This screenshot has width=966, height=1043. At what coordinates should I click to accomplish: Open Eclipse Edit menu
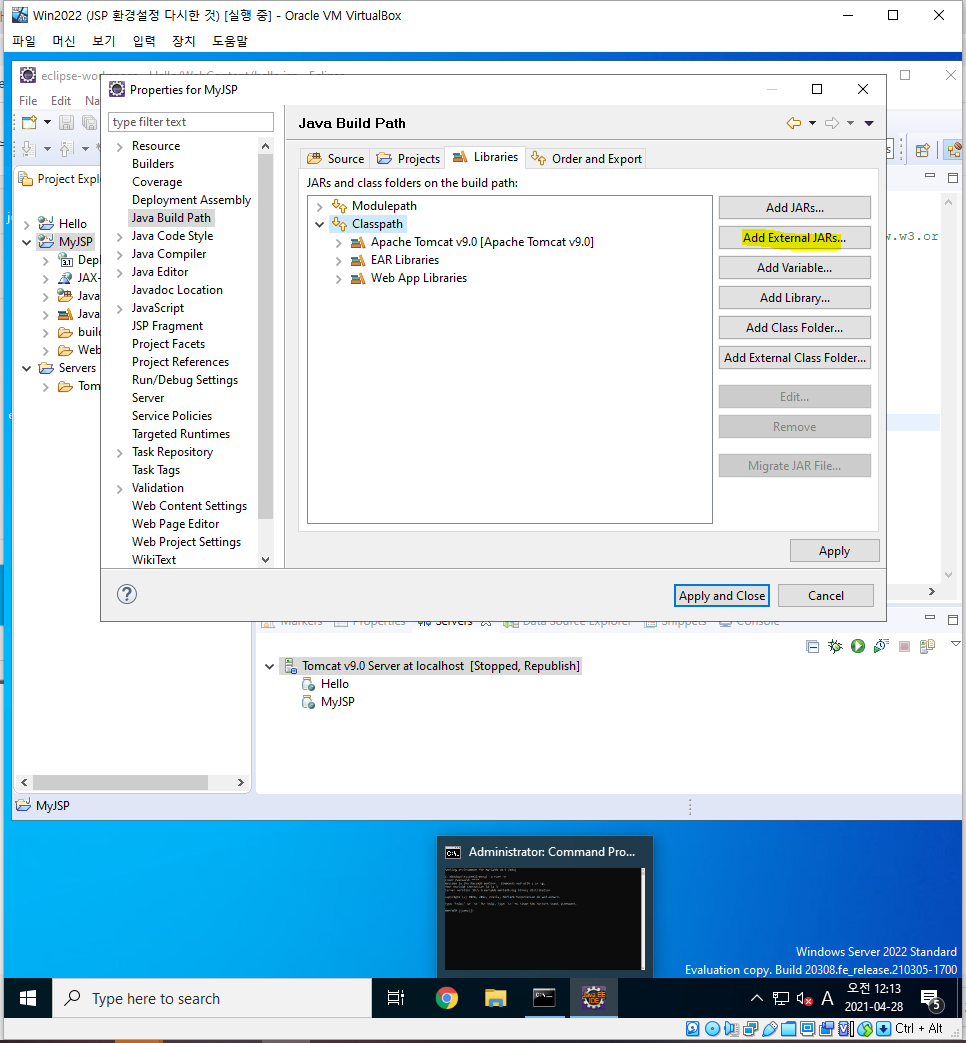[61, 100]
